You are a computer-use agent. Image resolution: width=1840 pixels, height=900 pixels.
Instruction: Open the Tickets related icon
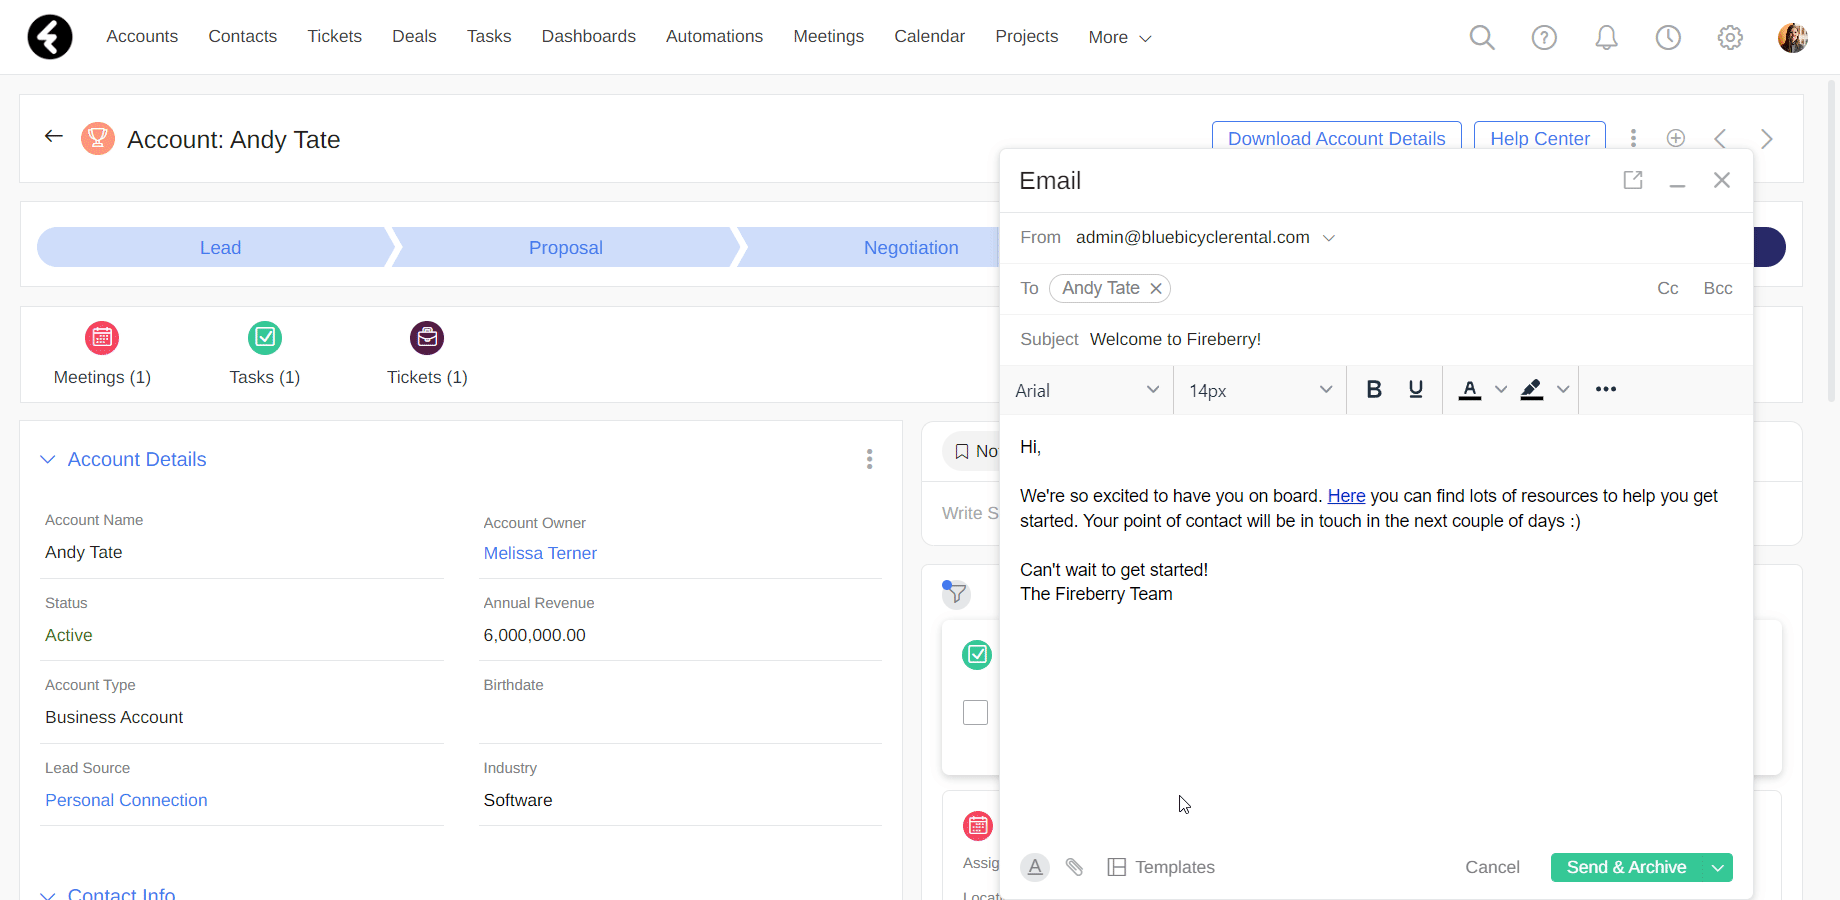pyautogui.click(x=427, y=338)
